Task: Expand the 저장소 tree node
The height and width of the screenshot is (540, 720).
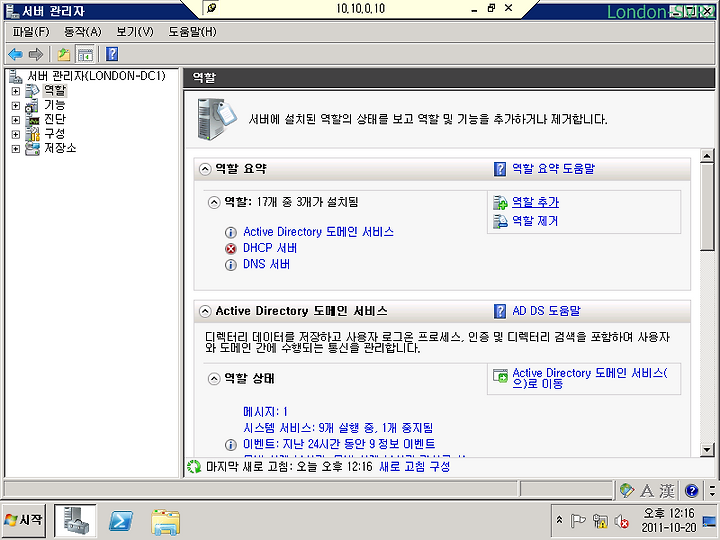Action: click(x=16, y=149)
